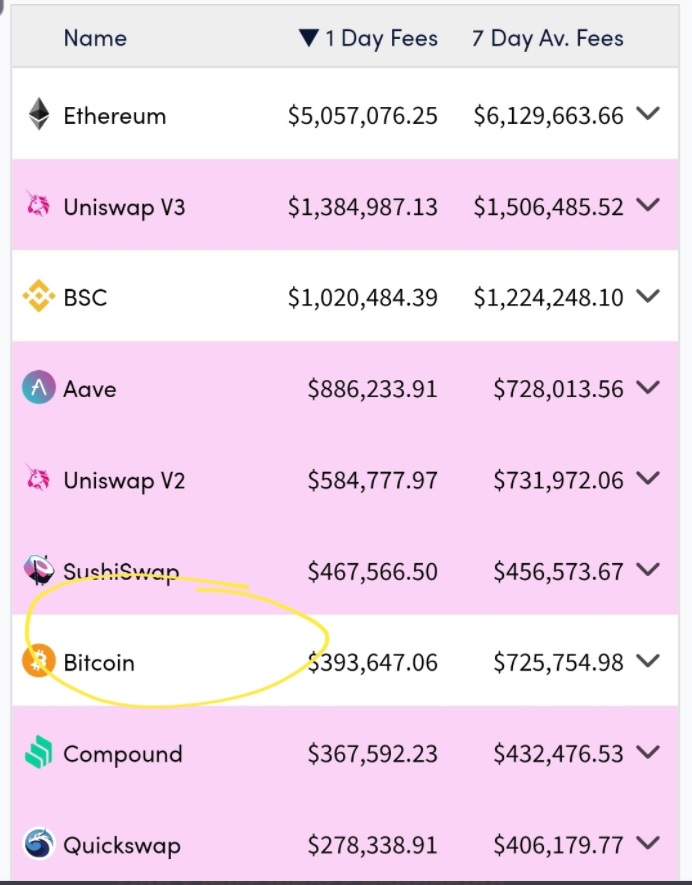692x885 pixels.
Task: Sort by 7 Day Av. Fees column
Action: pyautogui.click(x=548, y=38)
